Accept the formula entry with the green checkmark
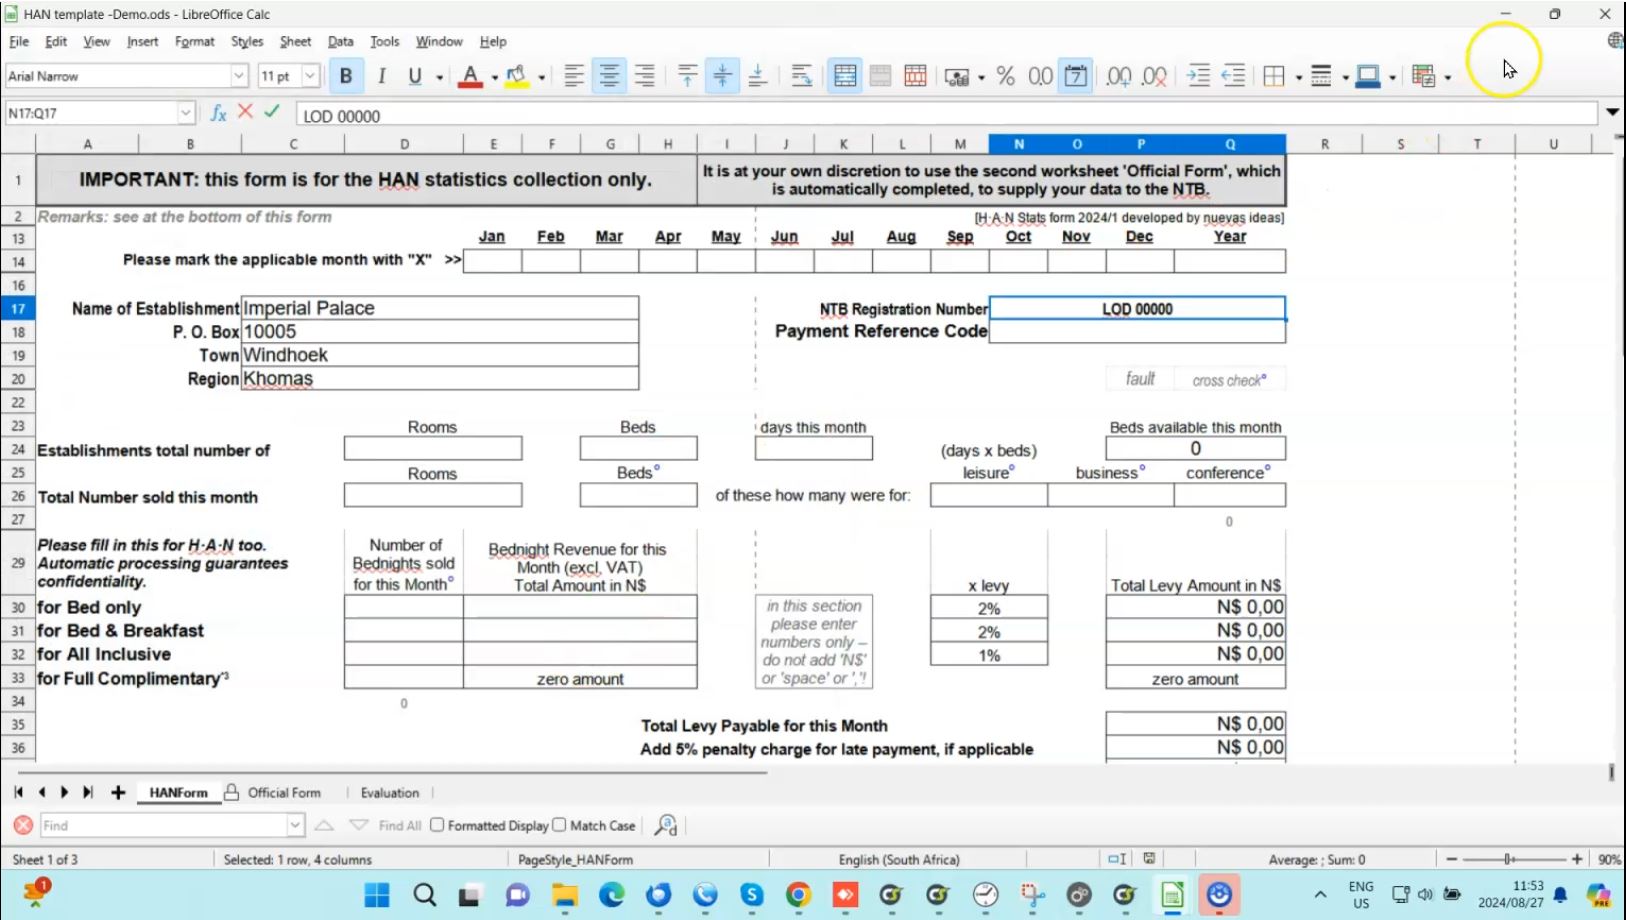1626x920 pixels. (x=271, y=113)
